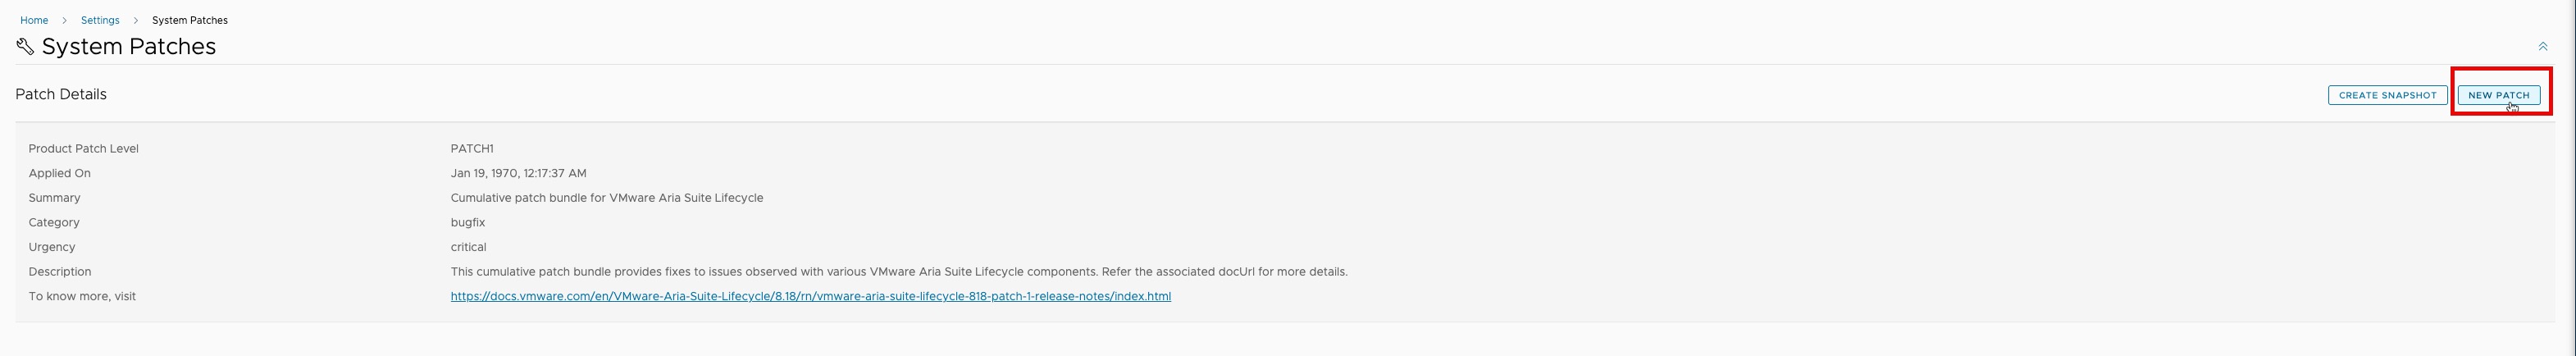Viewport: 2576px width, 356px height.
Task: Click the critical urgency value
Action: tap(468, 247)
